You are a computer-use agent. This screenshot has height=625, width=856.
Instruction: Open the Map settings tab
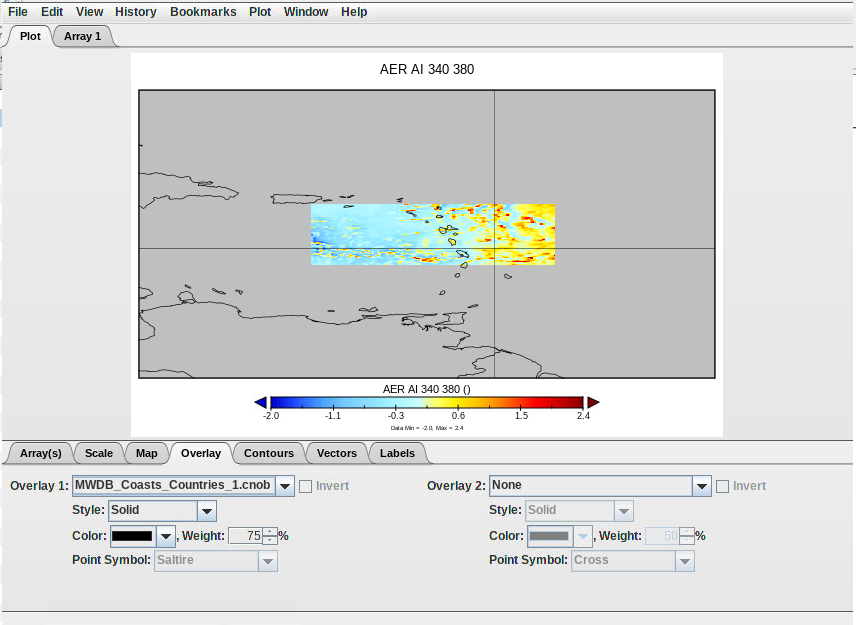pos(146,453)
